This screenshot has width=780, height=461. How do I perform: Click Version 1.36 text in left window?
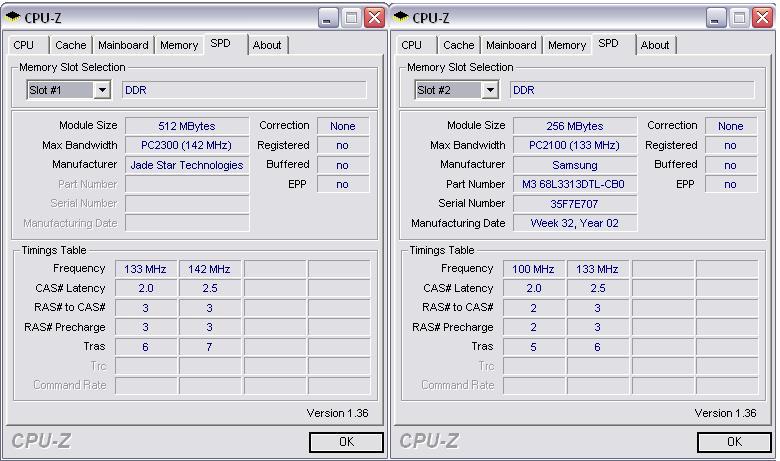pos(338,413)
